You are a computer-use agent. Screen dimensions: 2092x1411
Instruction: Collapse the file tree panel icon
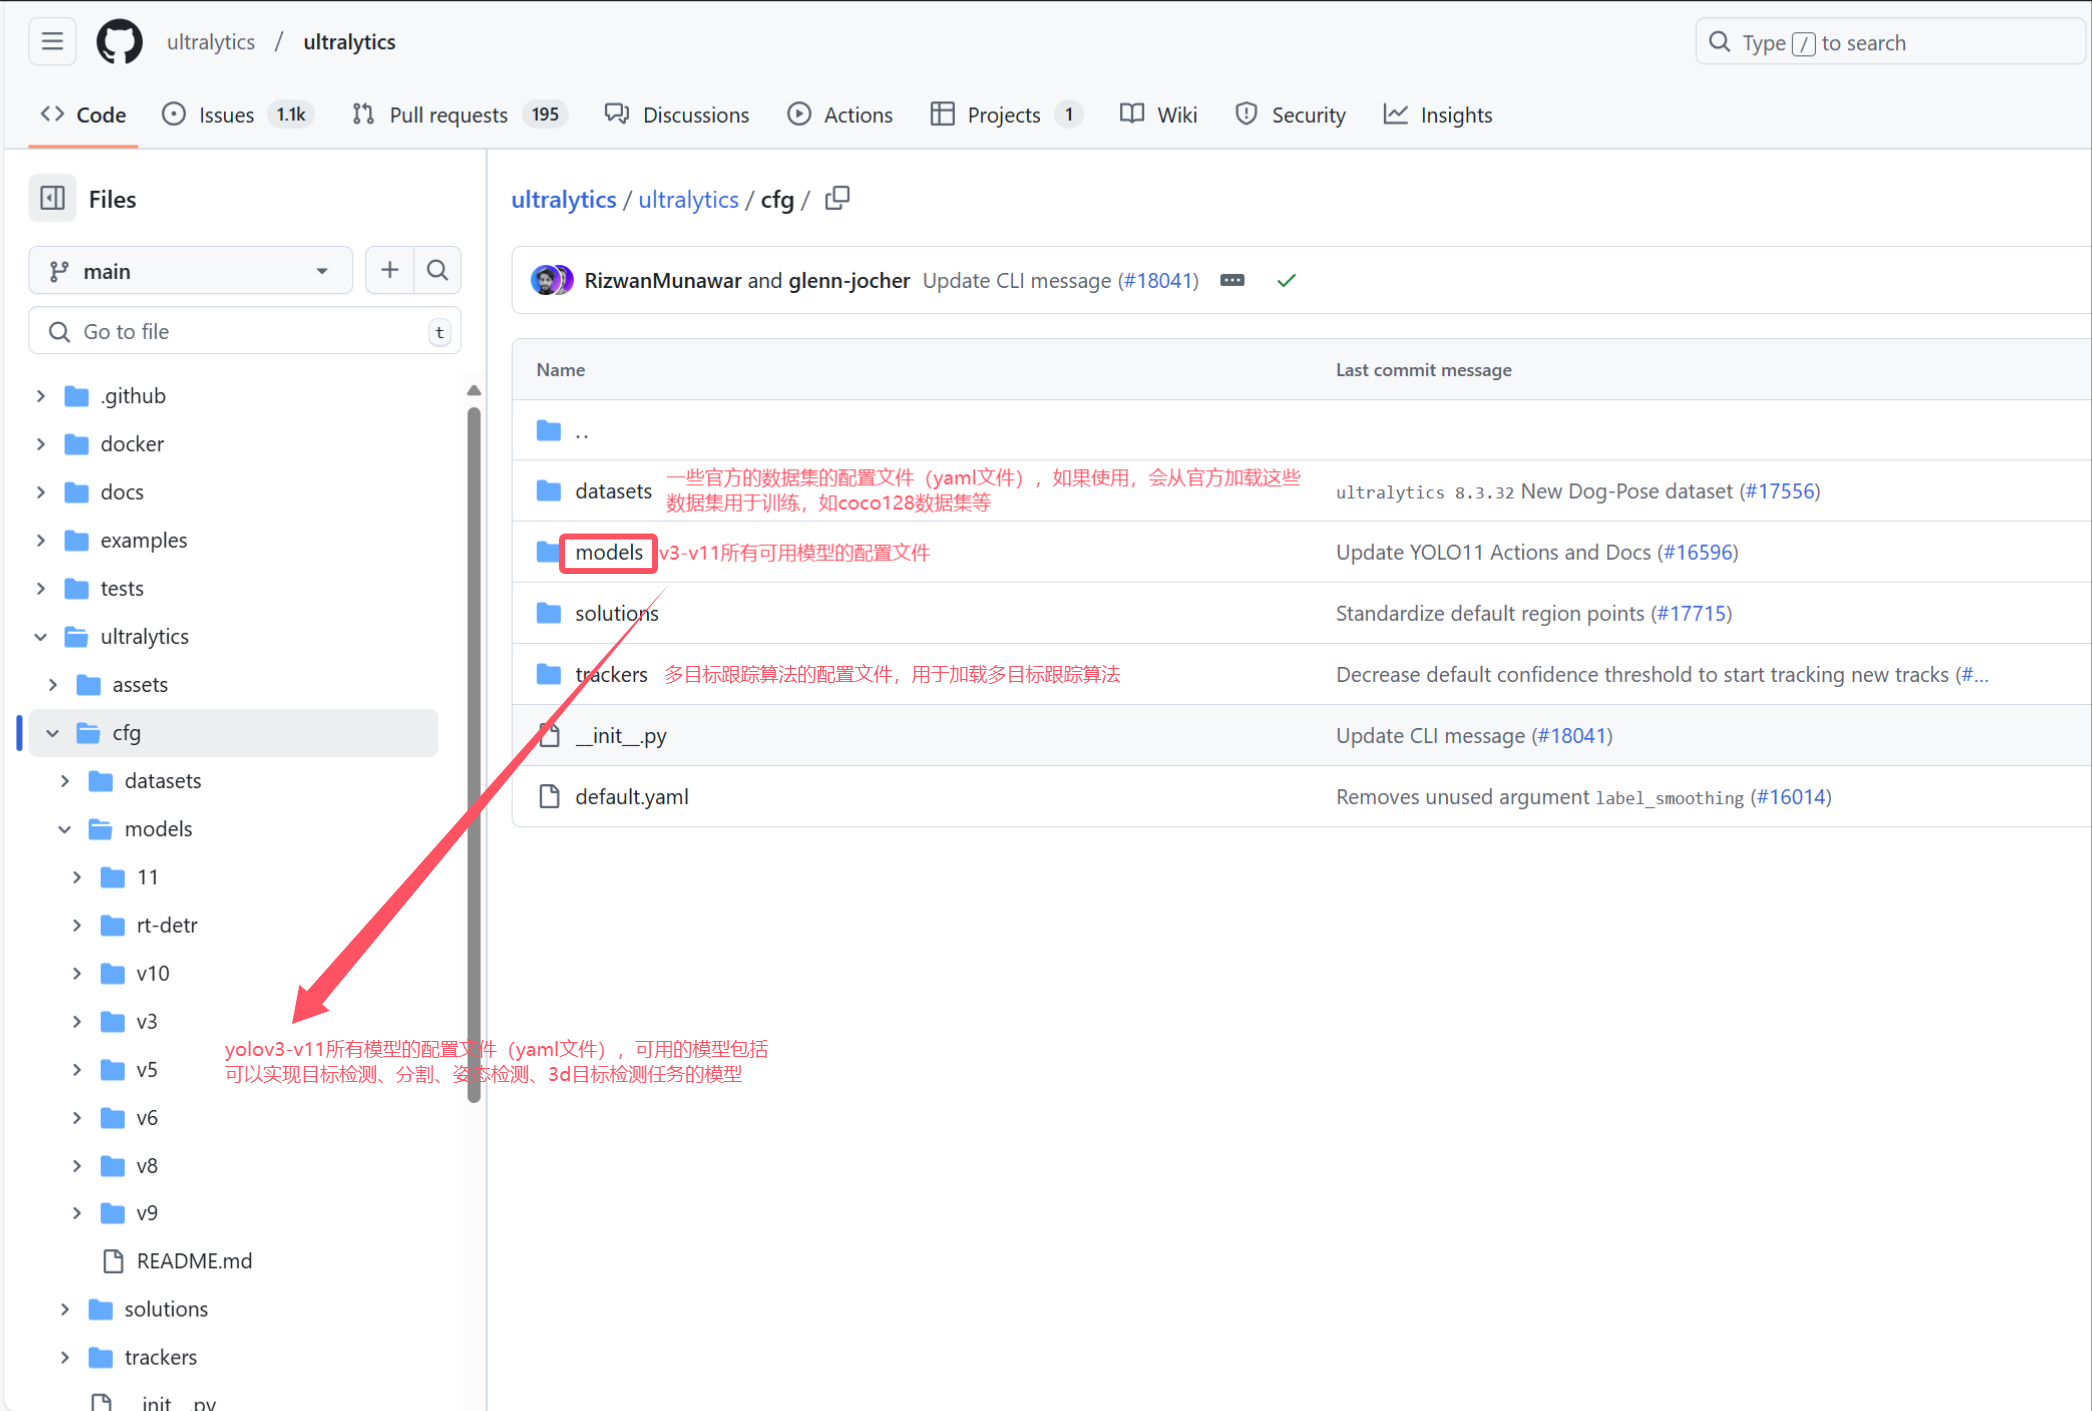click(x=52, y=199)
